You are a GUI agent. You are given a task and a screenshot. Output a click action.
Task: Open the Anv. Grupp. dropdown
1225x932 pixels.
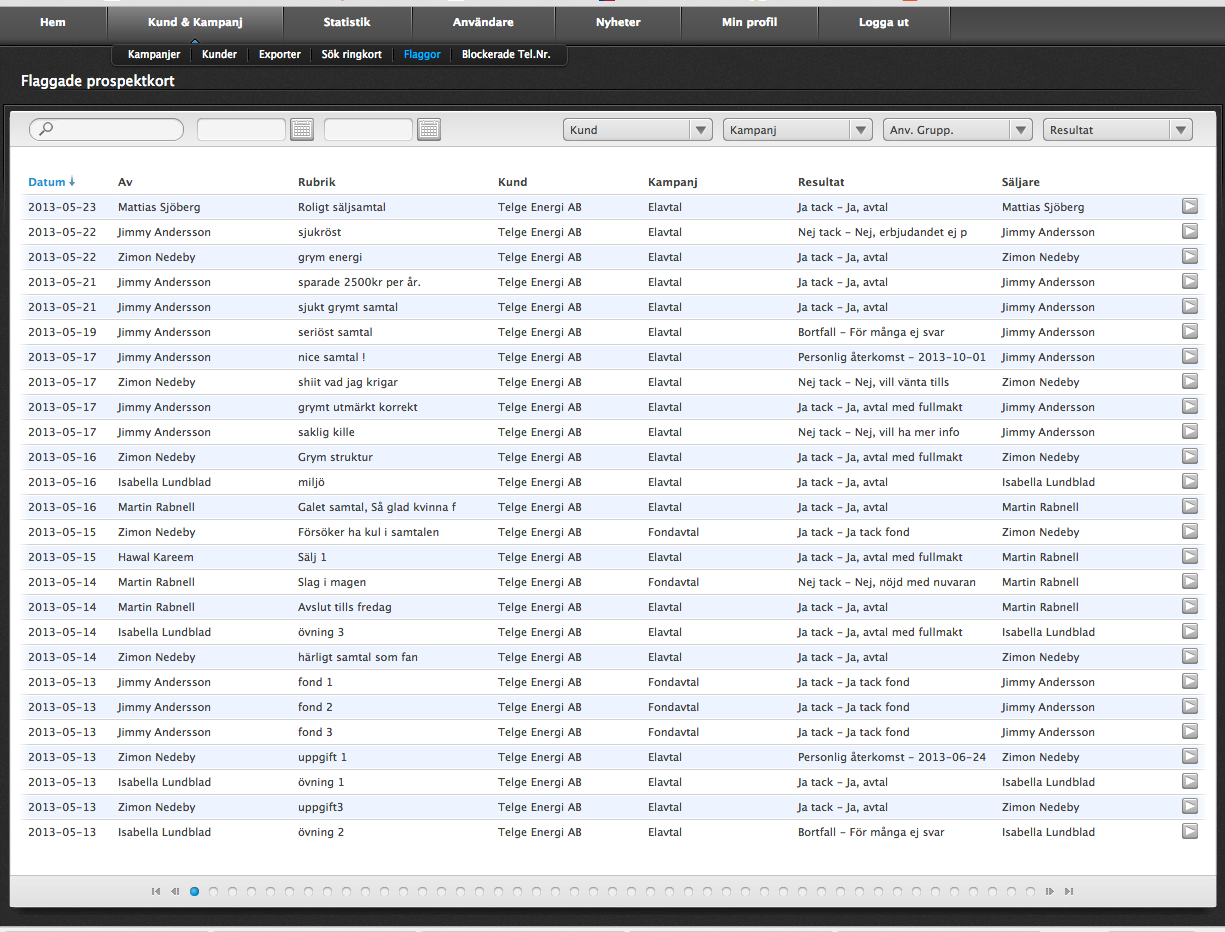pyautogui.click(x=958, y=130)
